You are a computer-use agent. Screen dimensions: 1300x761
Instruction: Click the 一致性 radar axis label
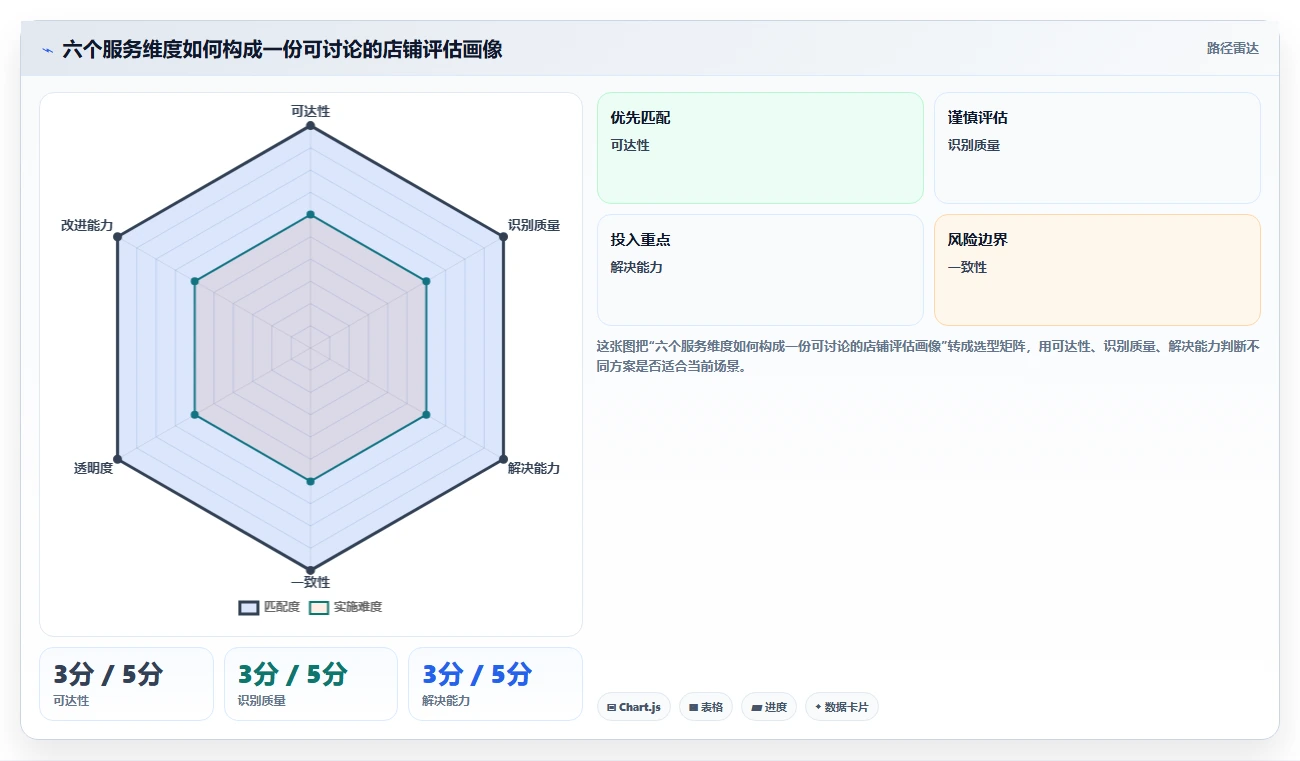pos(310,582)
